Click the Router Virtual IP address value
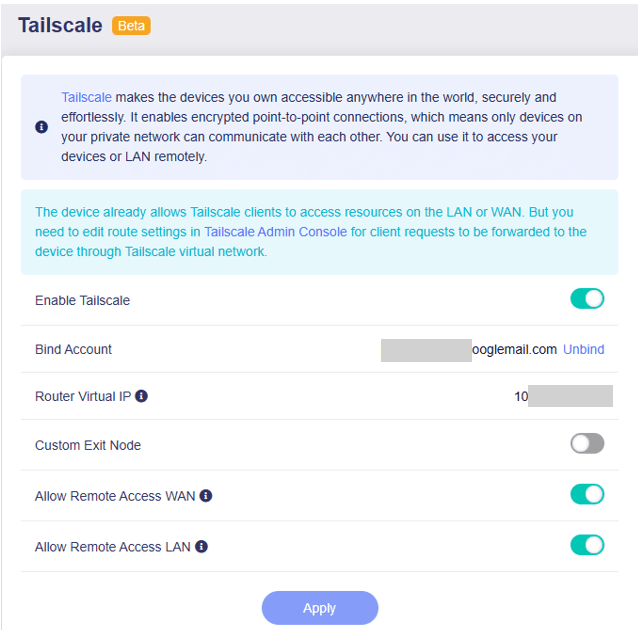638x630 pixels. (563, 396)
